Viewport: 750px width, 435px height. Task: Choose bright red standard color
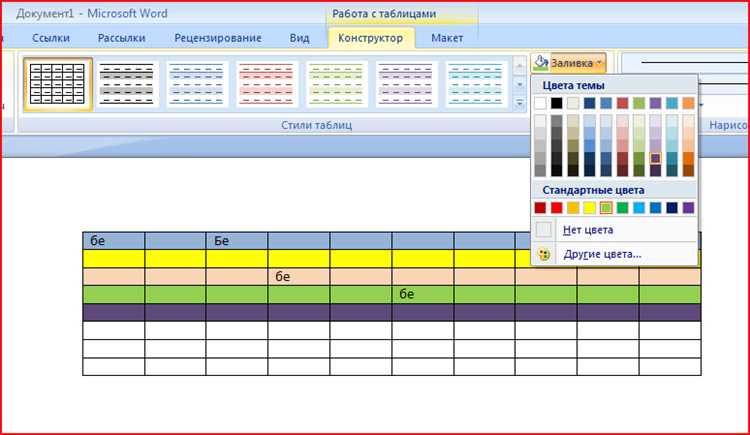556,208
